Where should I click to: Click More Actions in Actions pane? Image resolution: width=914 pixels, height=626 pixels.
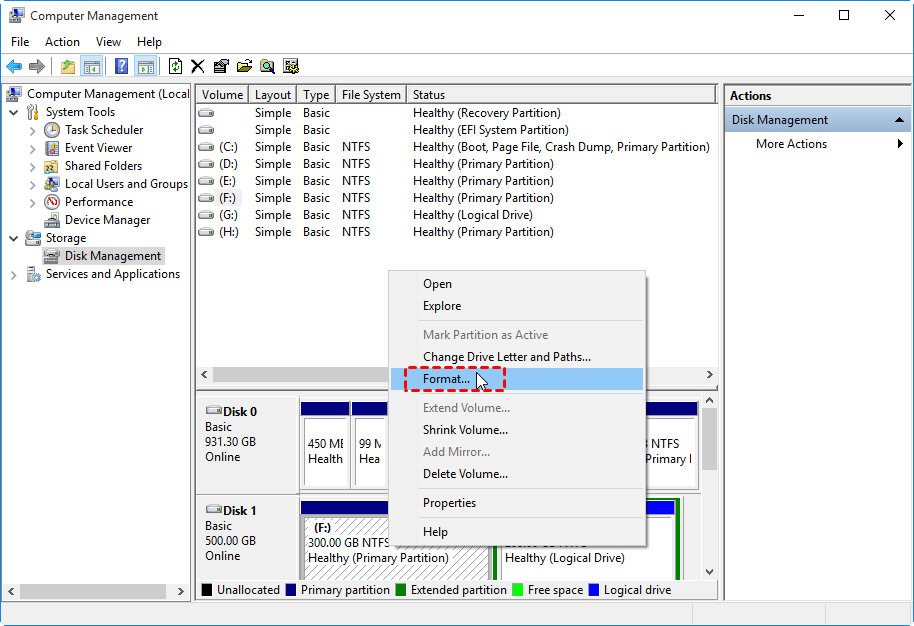pyautogui.click(x=792, y=143)
